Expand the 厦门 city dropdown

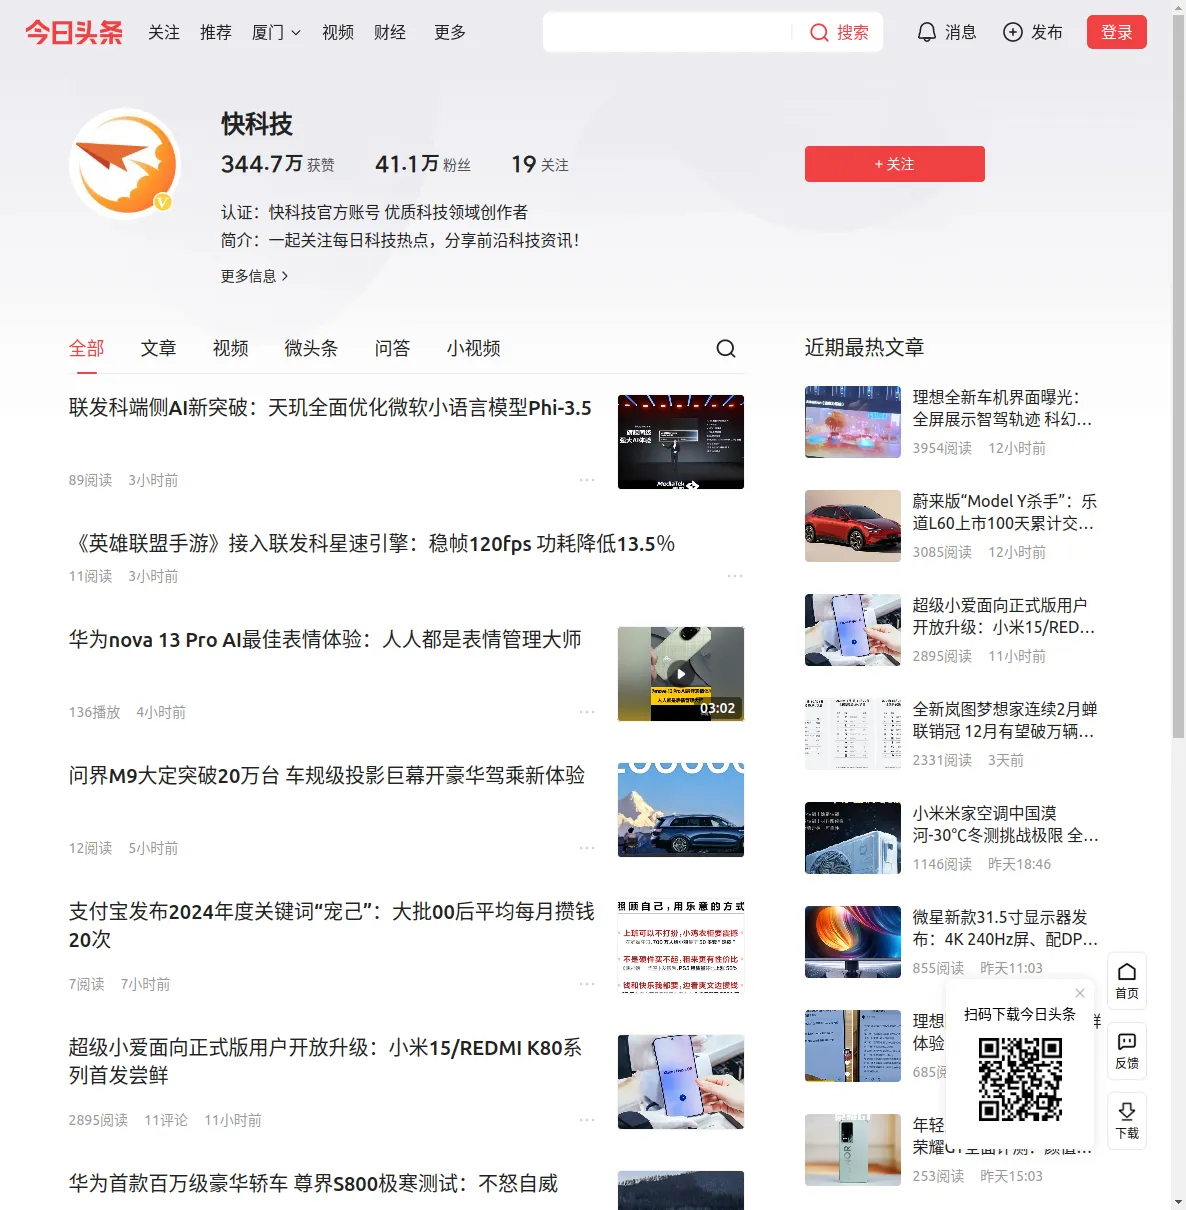click(276, 32)
